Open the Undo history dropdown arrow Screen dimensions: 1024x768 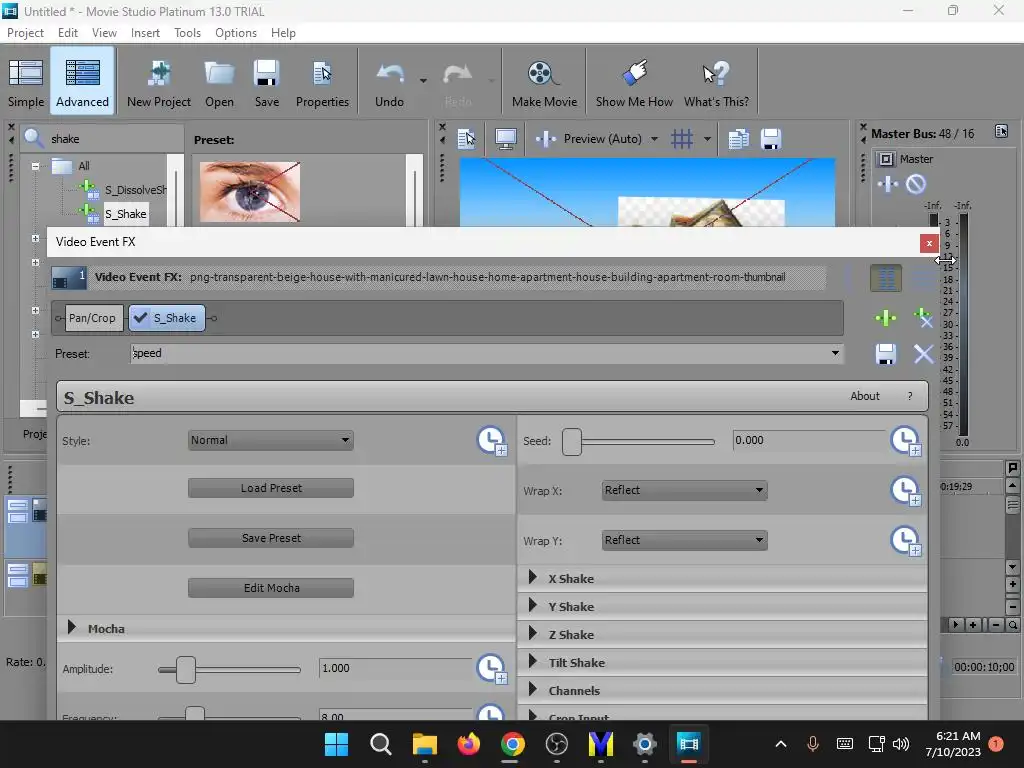(423, 81)
